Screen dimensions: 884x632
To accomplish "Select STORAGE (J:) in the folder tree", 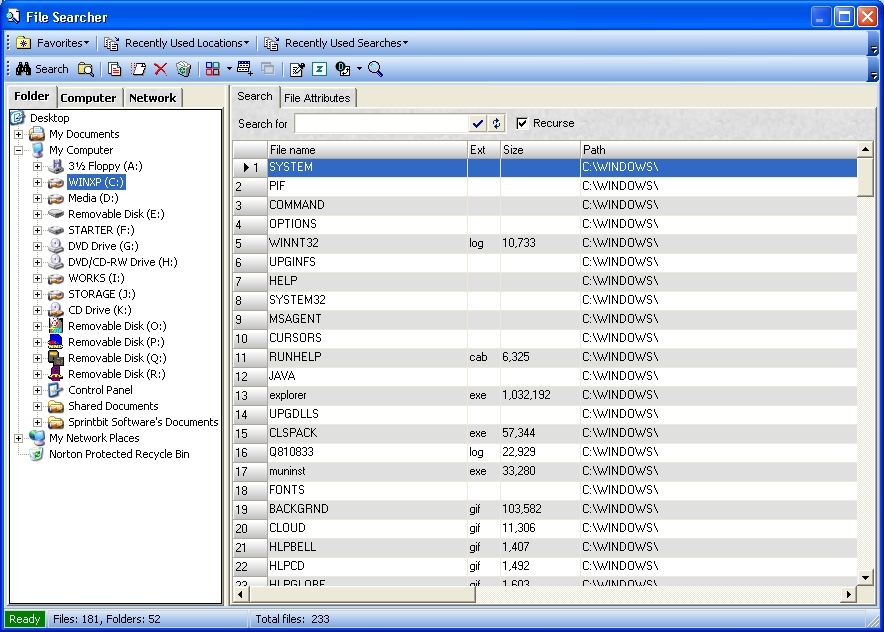I will [102, 294].
